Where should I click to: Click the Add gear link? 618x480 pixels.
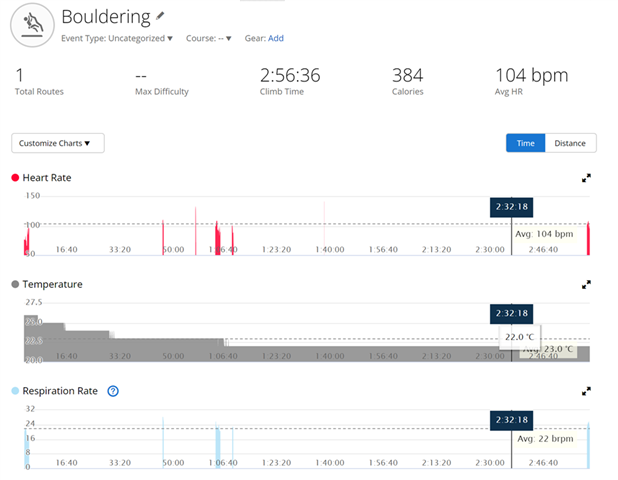(276, 39)
